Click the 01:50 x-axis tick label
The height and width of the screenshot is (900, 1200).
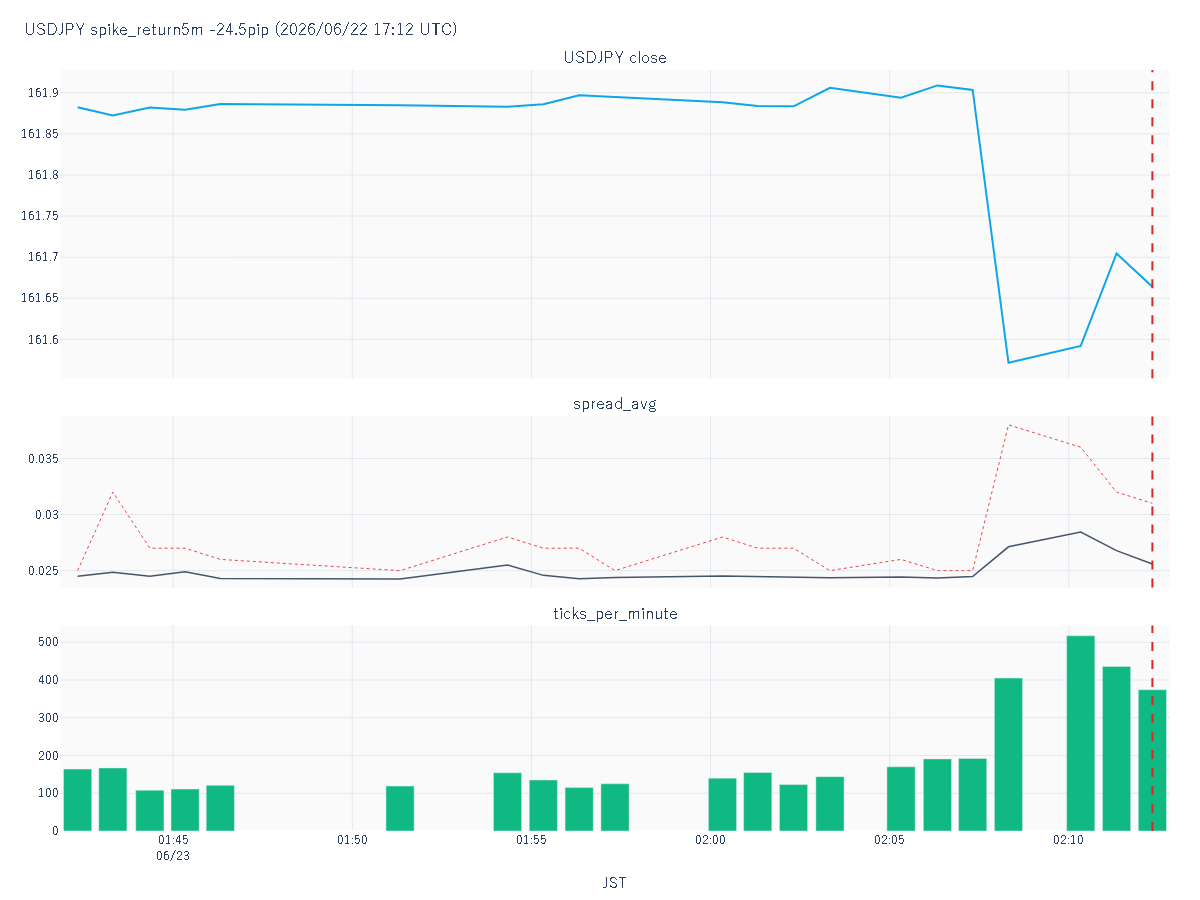pyautogui.click(x=352, y=840)
